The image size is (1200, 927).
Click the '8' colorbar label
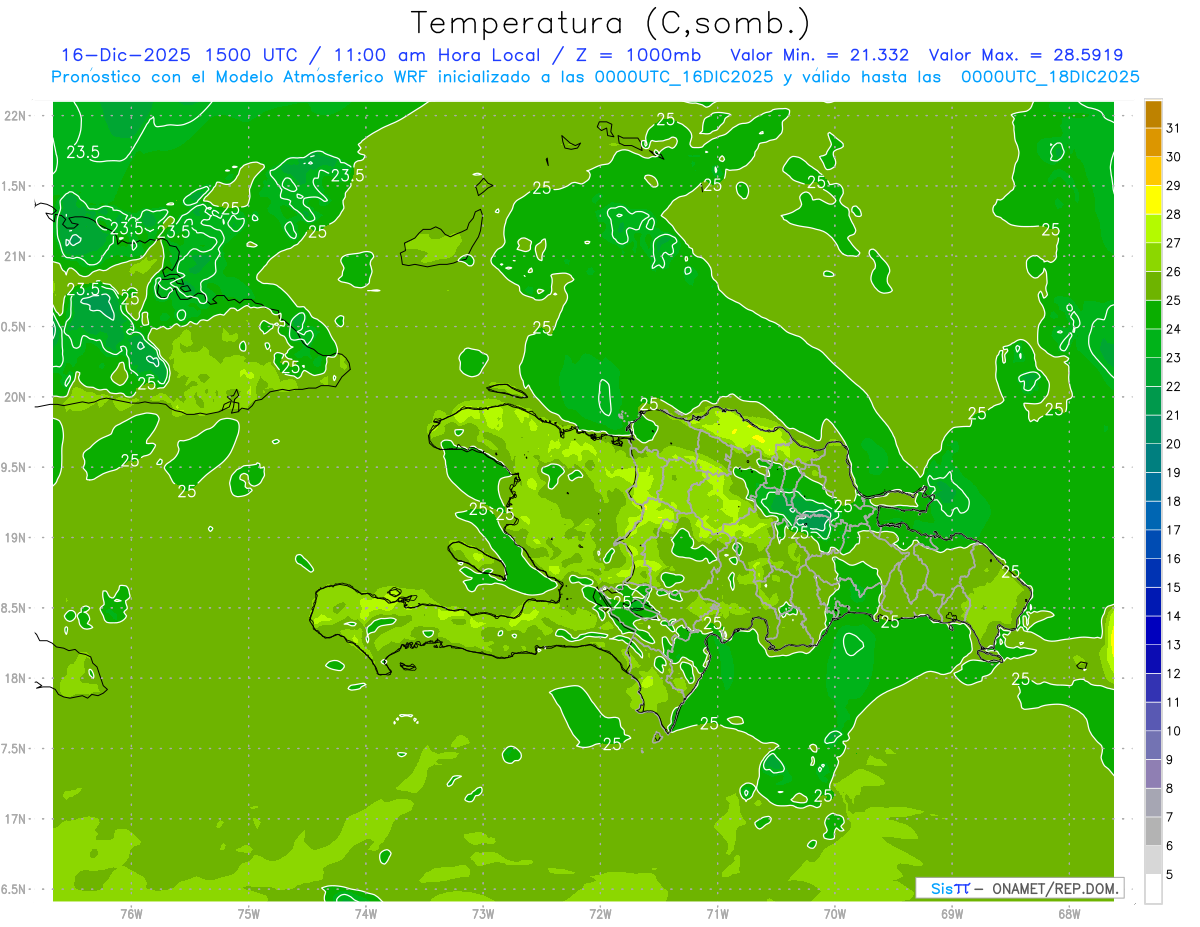click(1170, 789)
